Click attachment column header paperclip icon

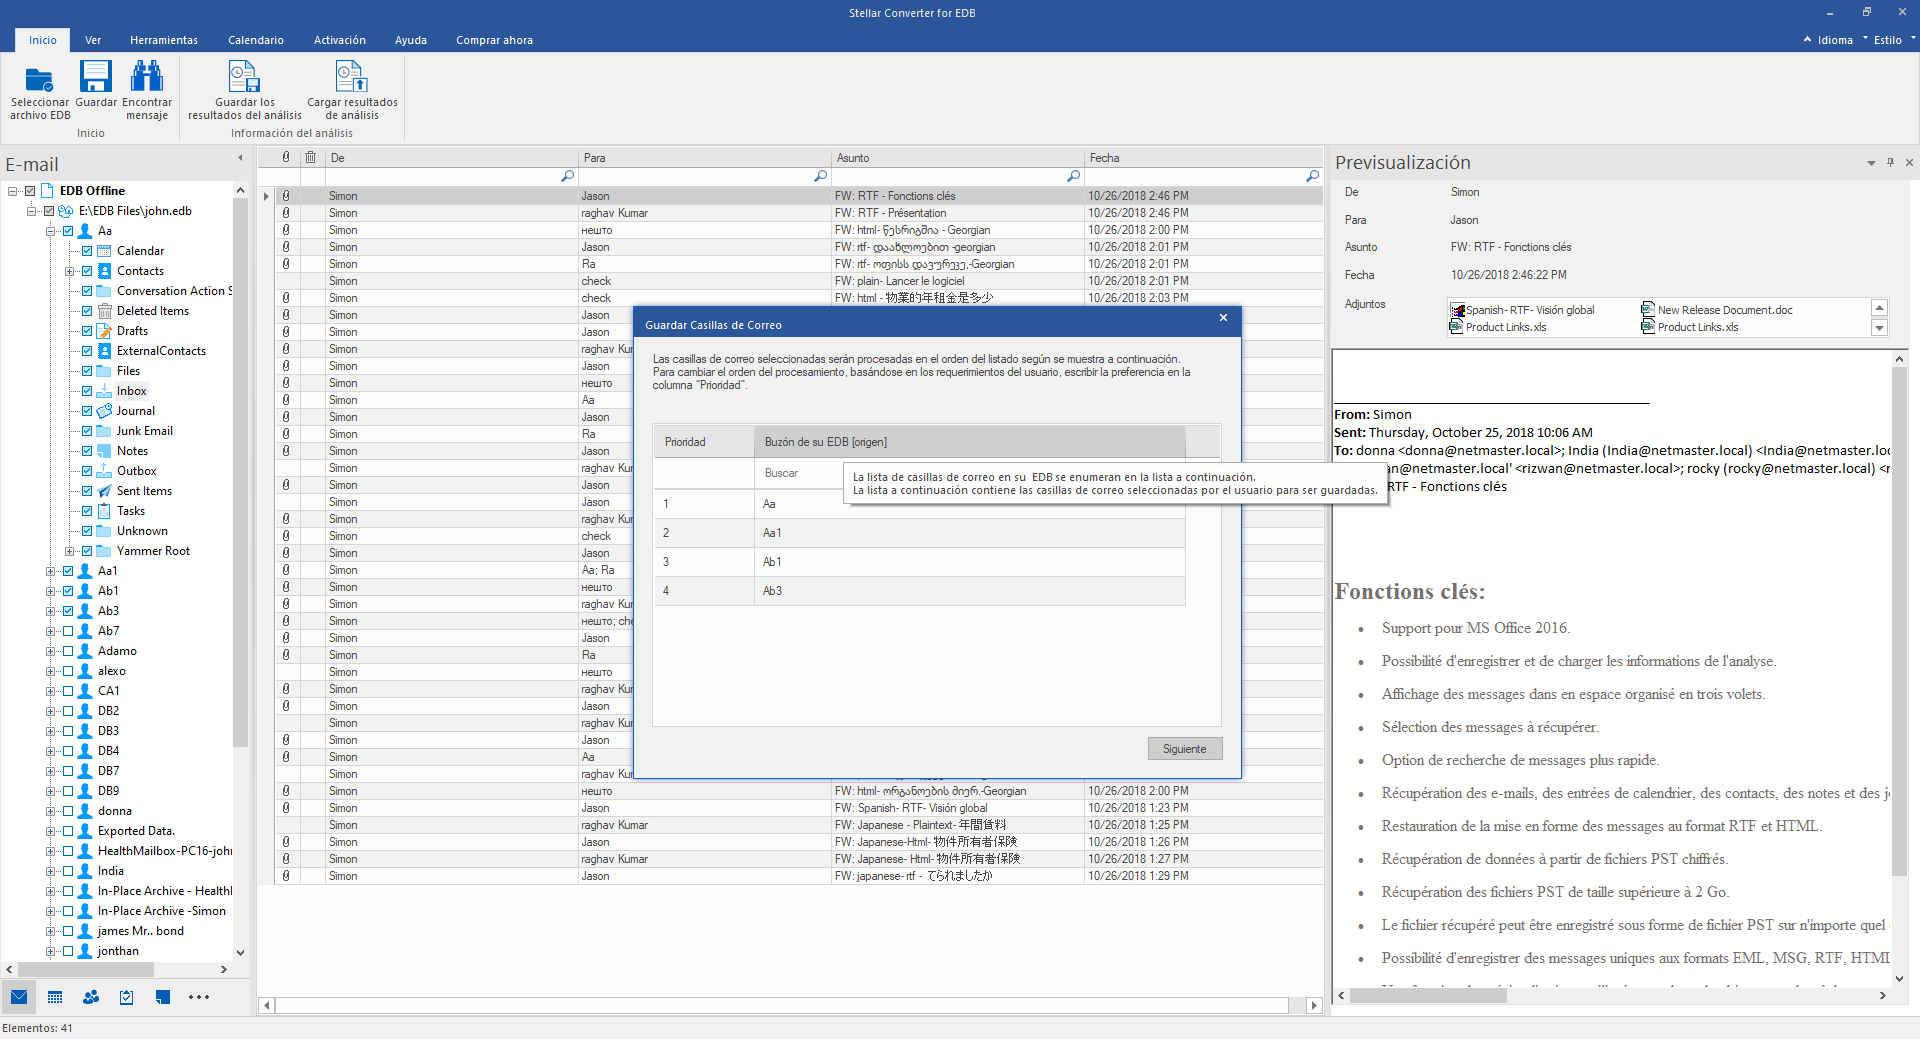pyautogui.click(x=286, y=157)
